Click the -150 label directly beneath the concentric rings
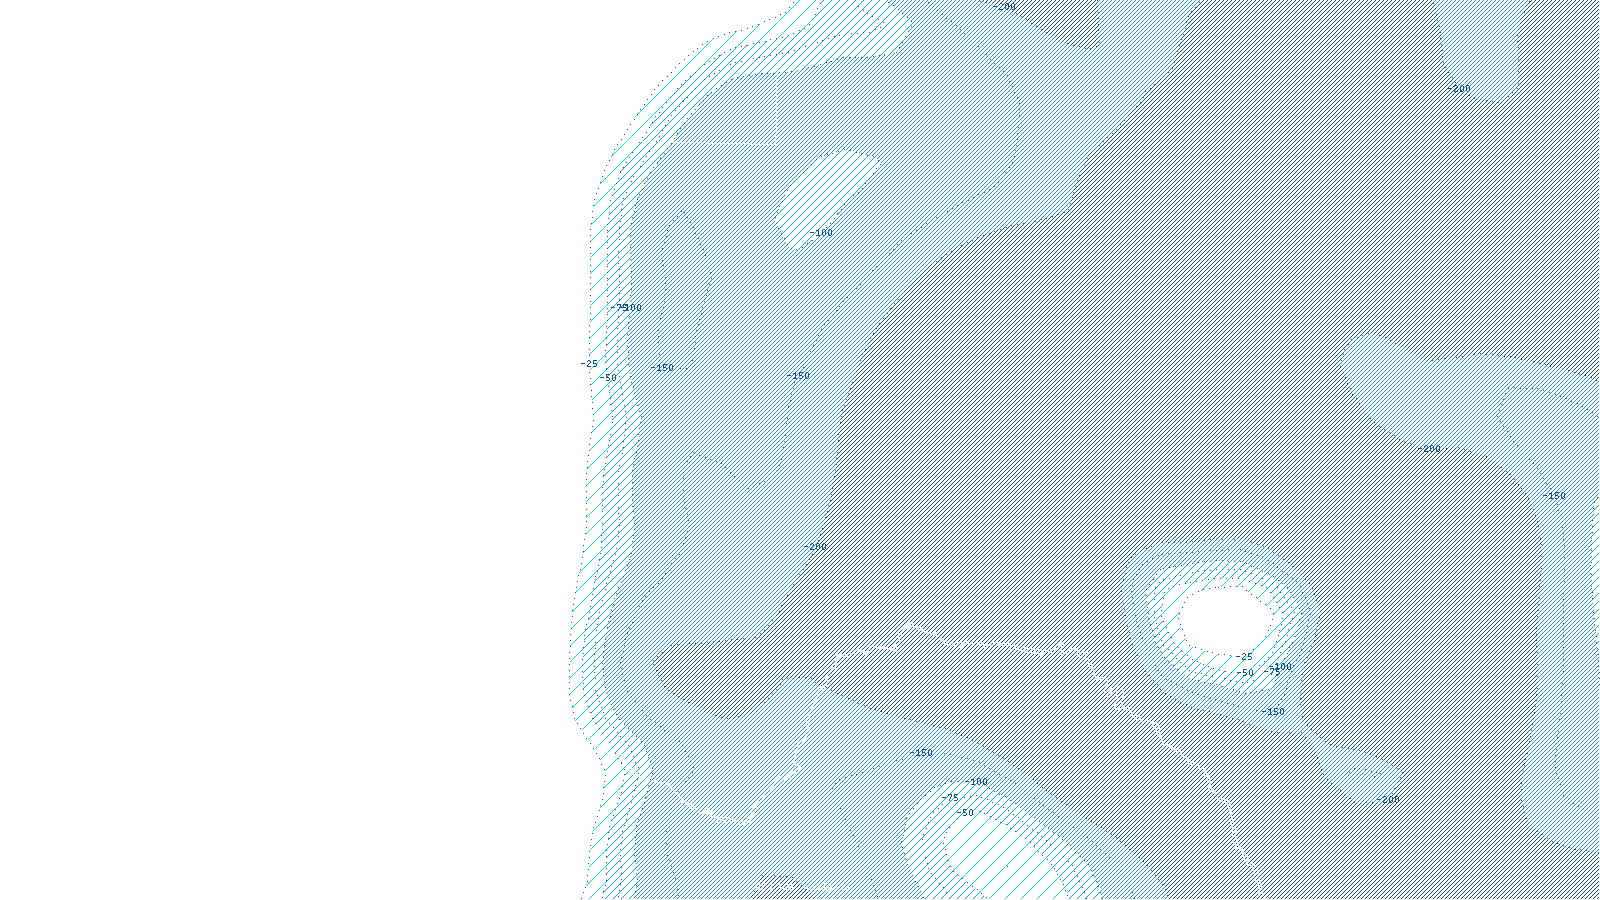 1272,712
